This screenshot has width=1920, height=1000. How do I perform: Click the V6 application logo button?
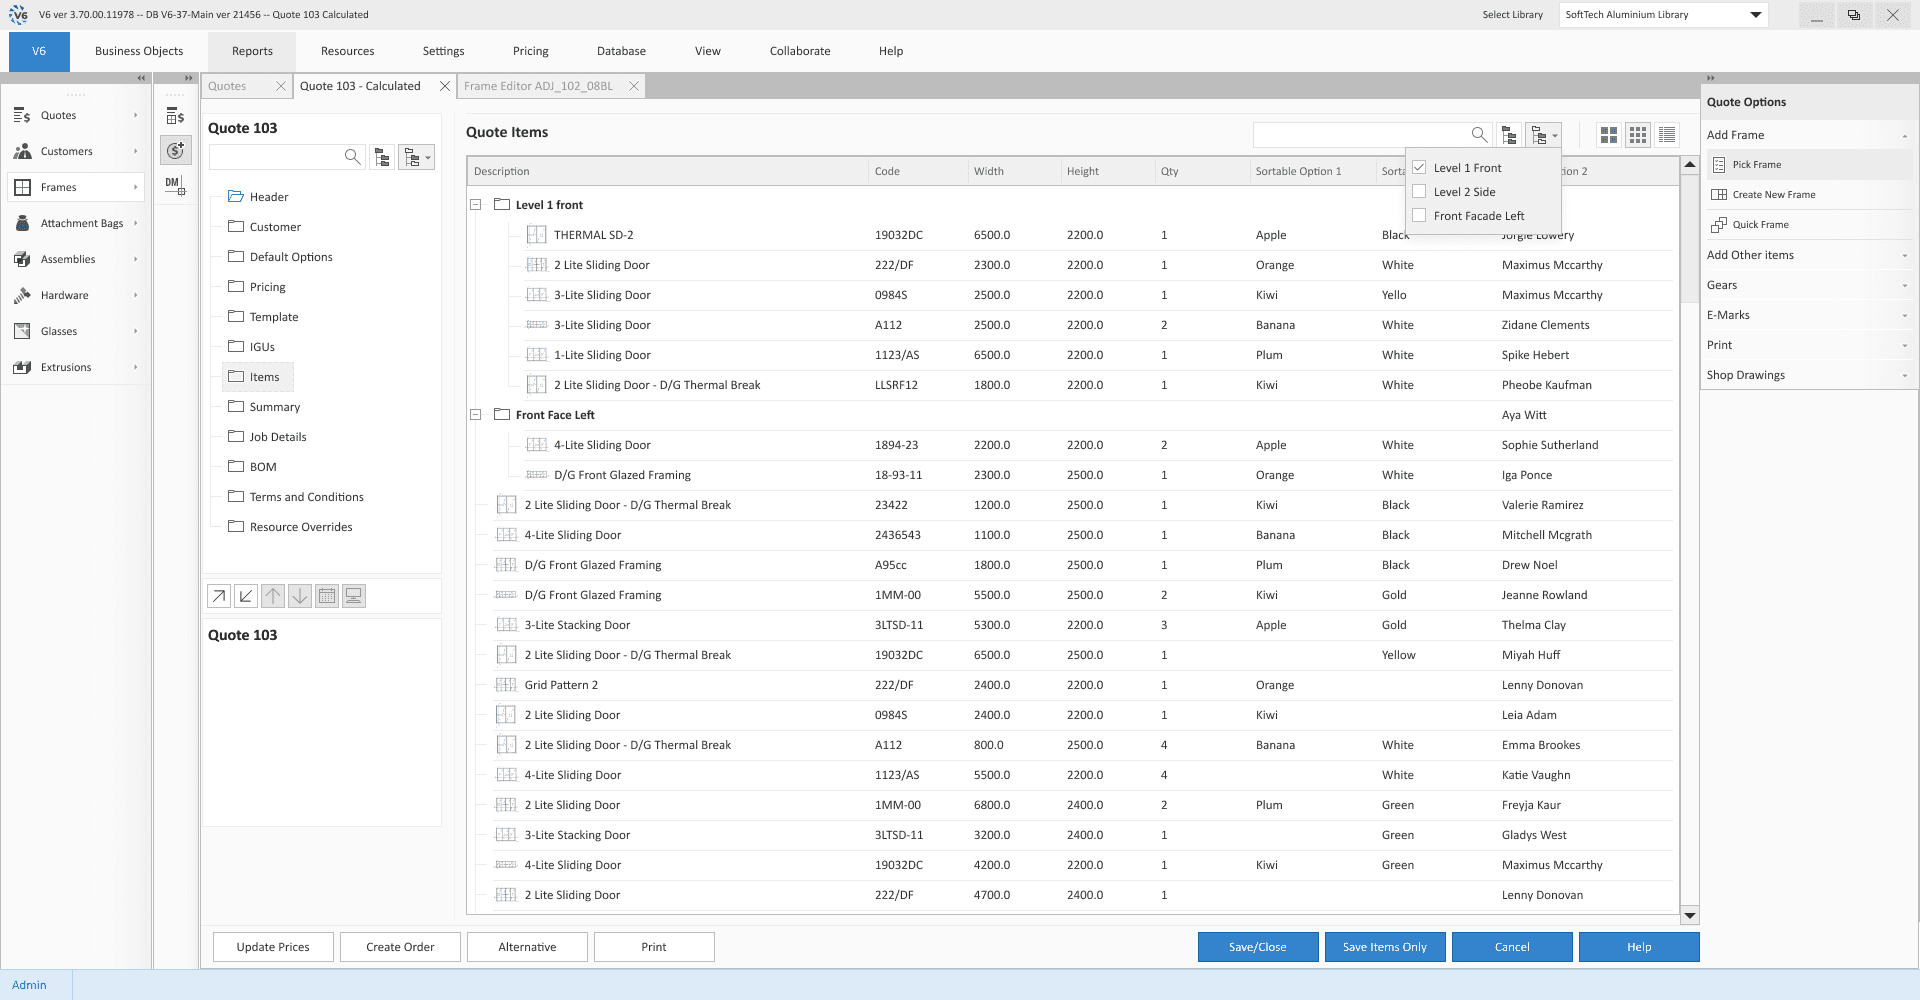[x=39, y=51]
